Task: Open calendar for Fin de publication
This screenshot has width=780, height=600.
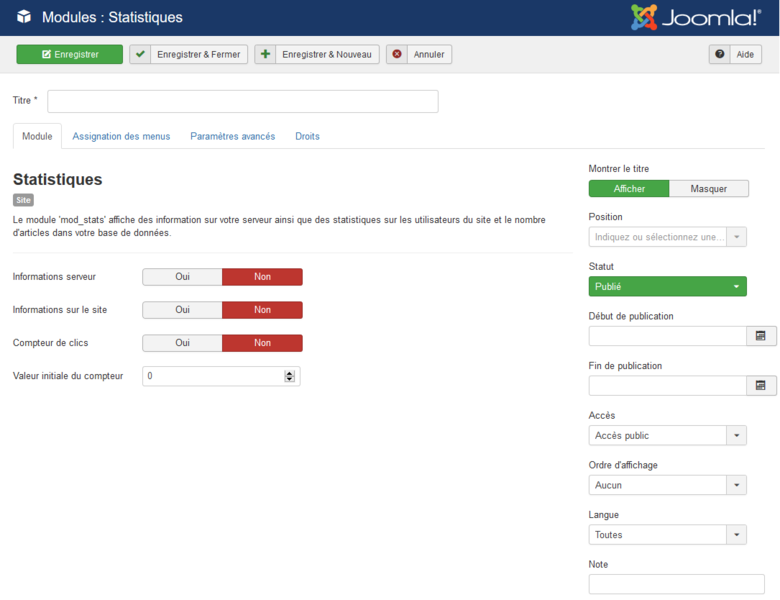Action: point(761,386)
